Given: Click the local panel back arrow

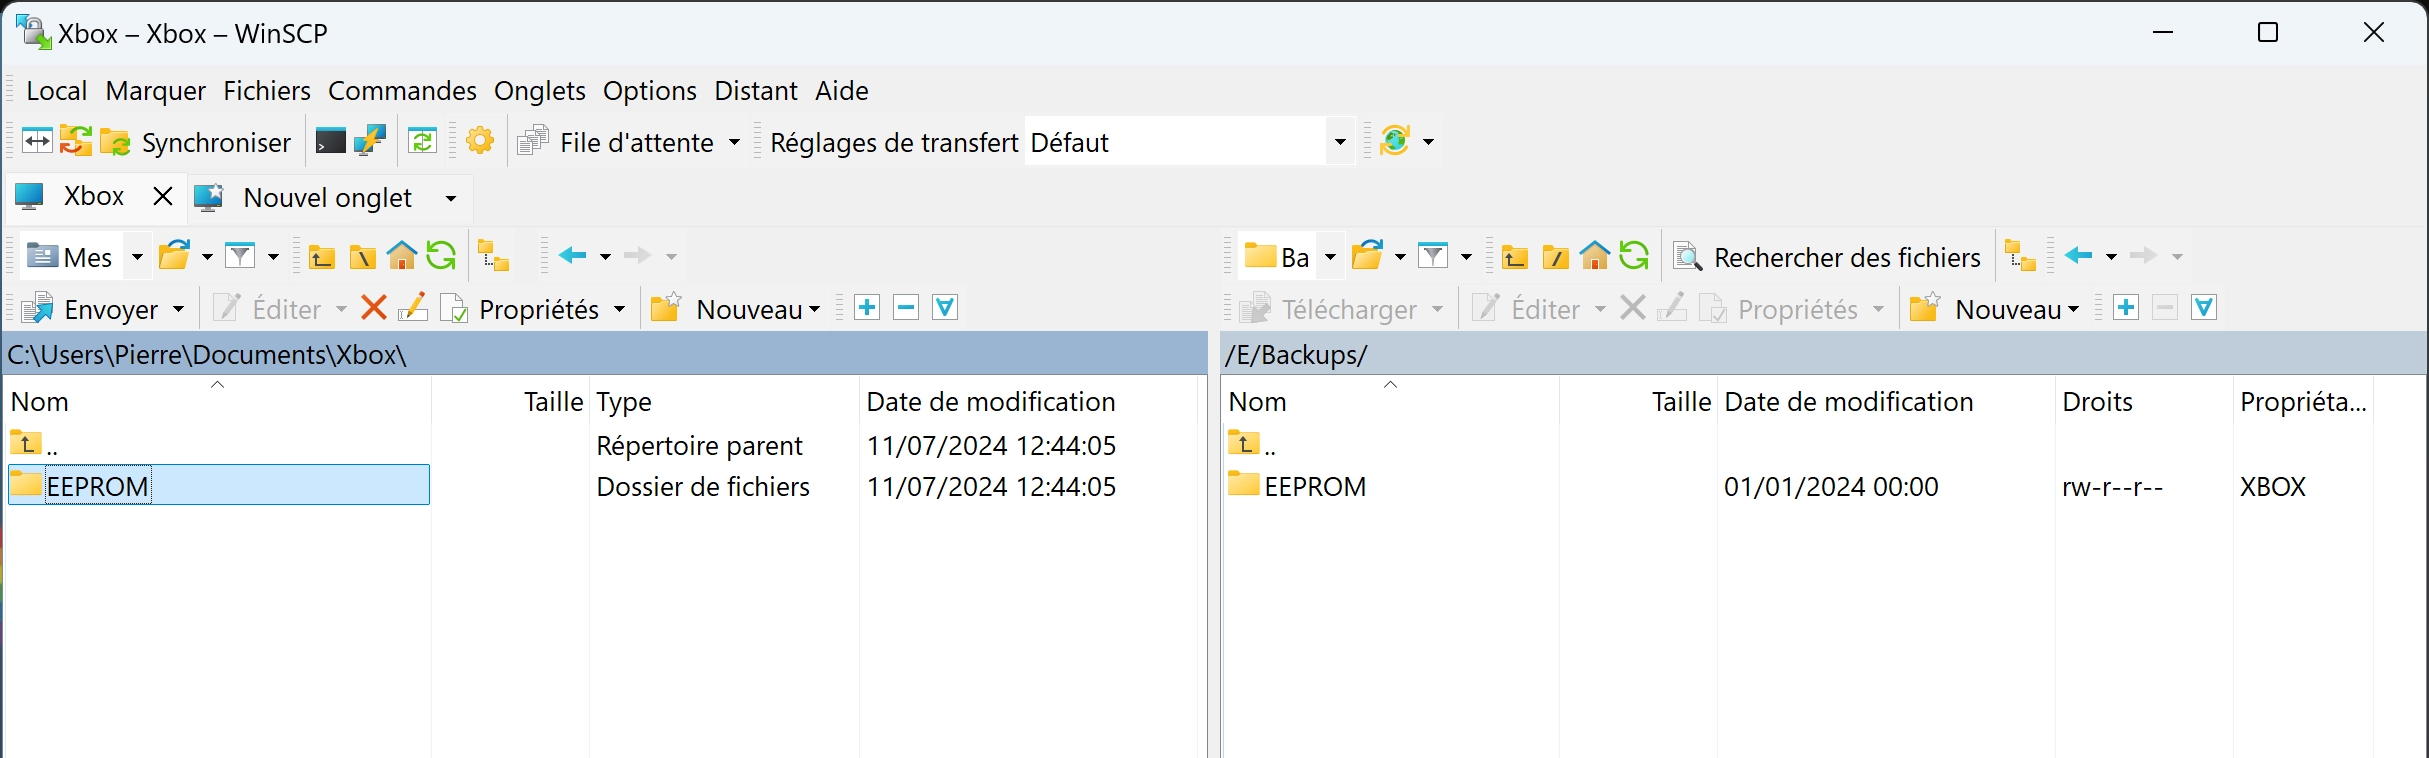Looking at the screenshot, I should pyautogui.click(x=573, y=256).
